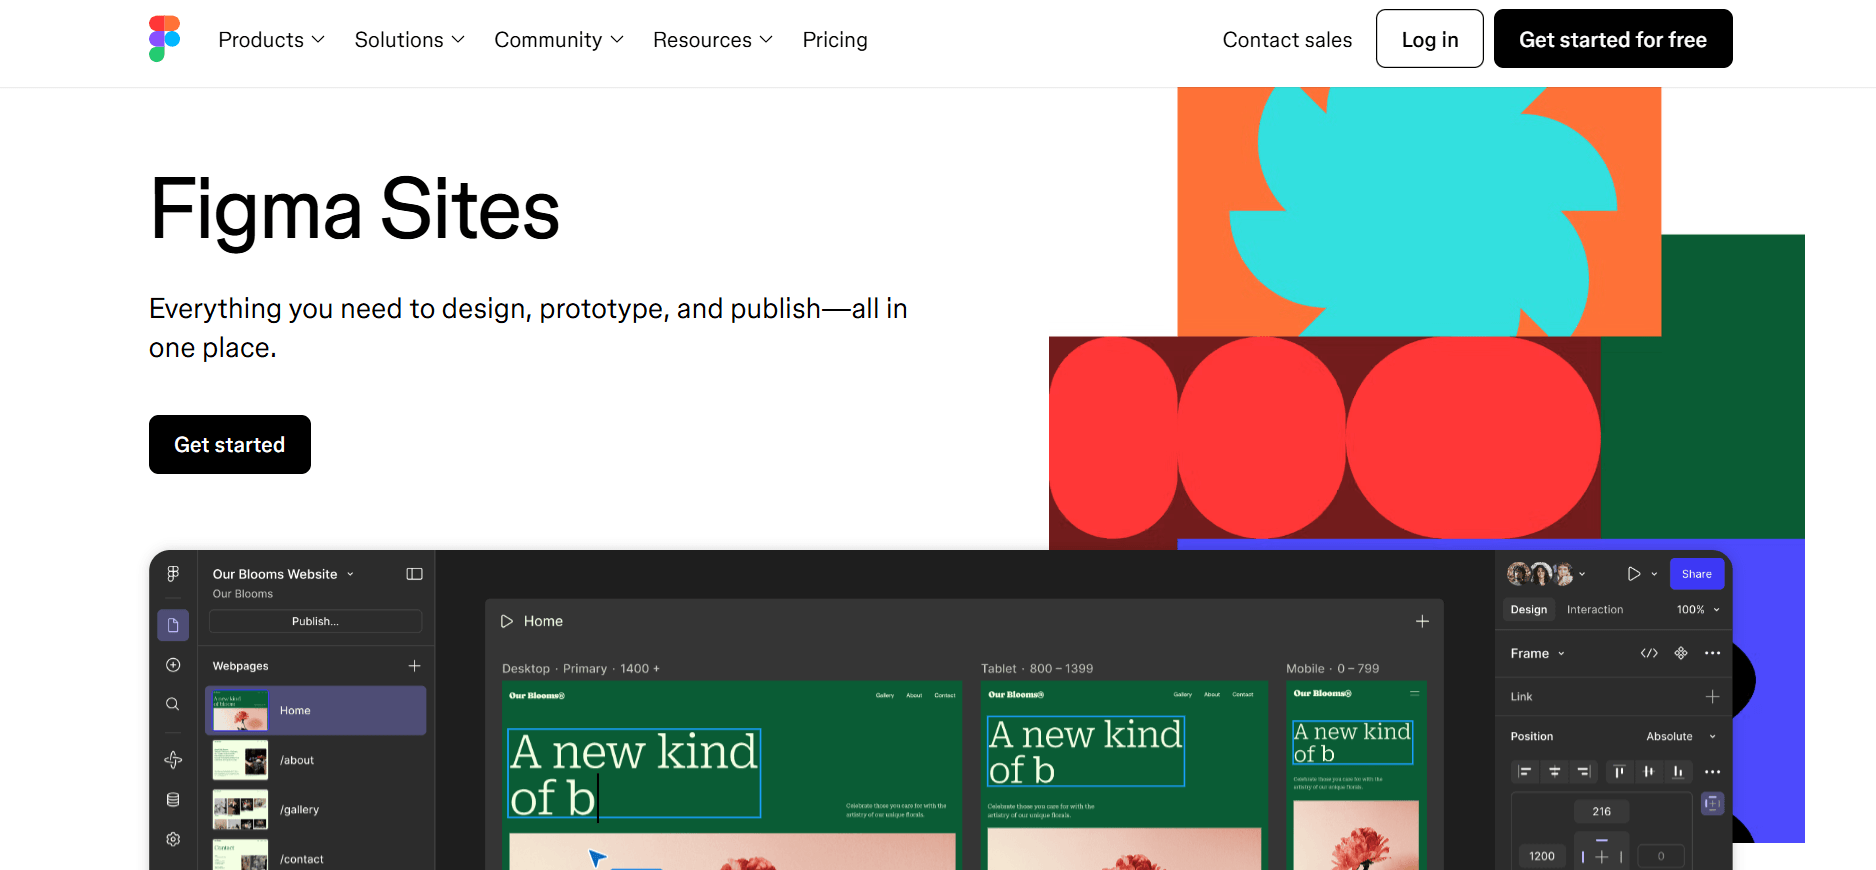Switch to the Interaction tab
Screen dimensions: 1876x870
coord(1594,610)
